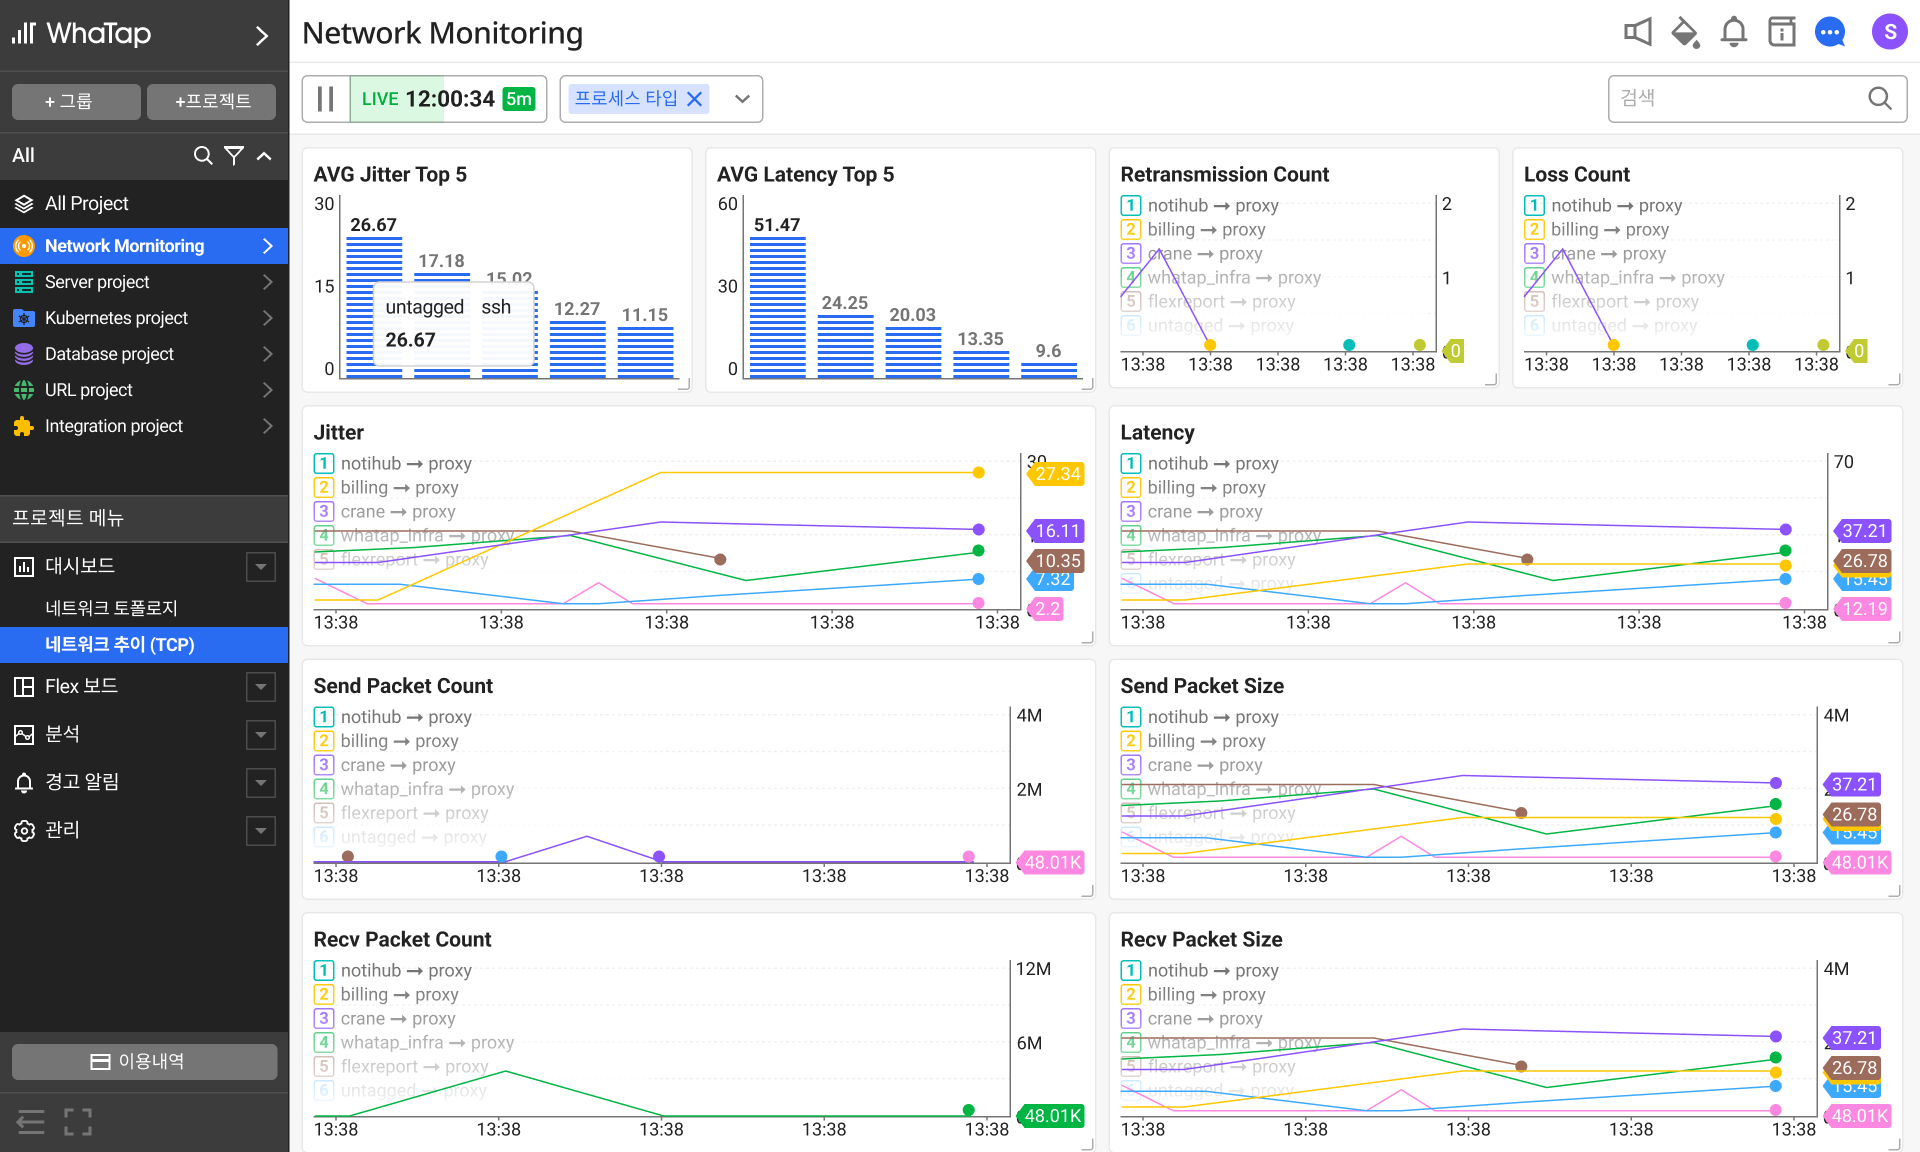This screenshot has width=1920, height=1152.
Task: Click the +프로젝트 button
Action: tap(211, 101)
